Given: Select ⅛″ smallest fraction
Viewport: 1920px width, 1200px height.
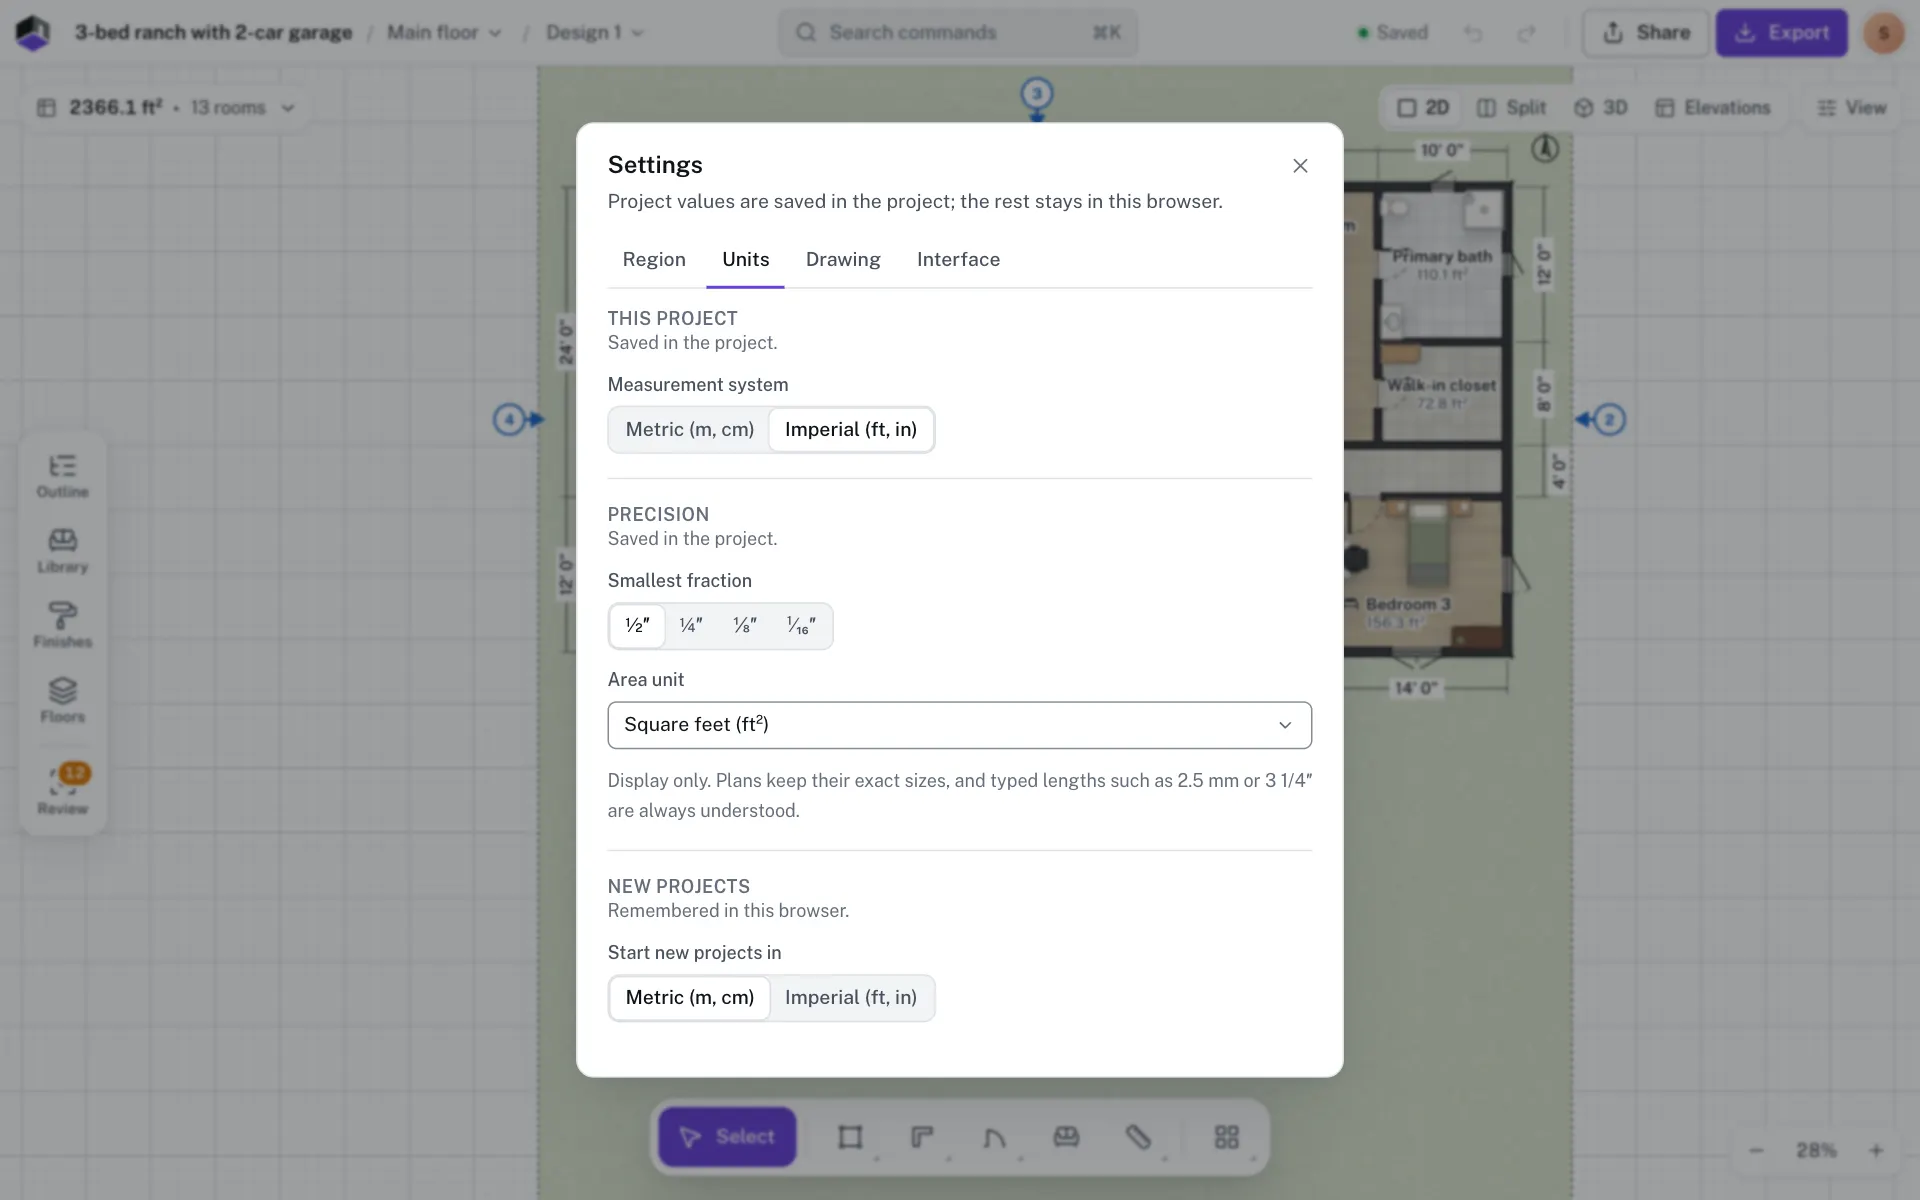Looking at the screenshot, I should pos(745,626).
